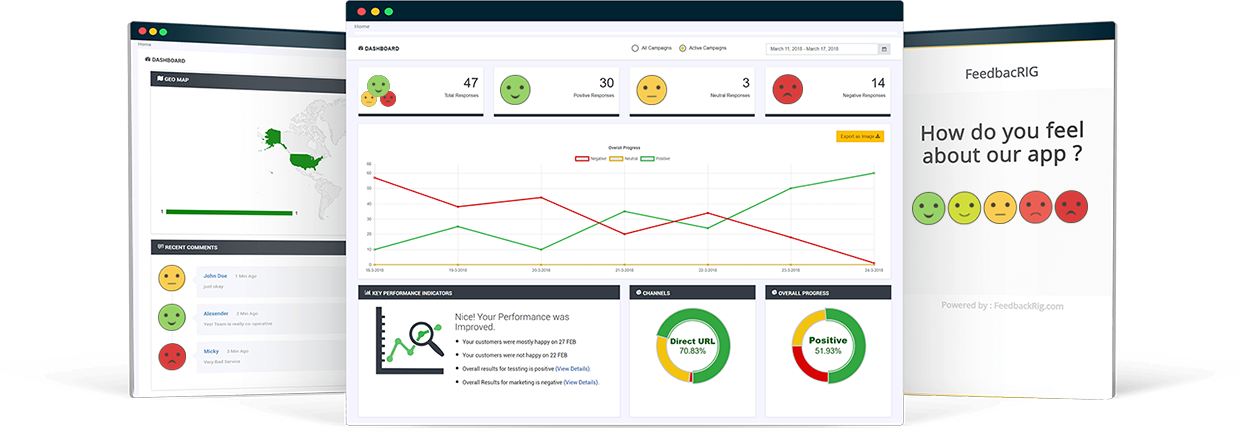This screenshot has width=1240, height=432.
Task: Click the Export as Image button
Action: [860, 136]
